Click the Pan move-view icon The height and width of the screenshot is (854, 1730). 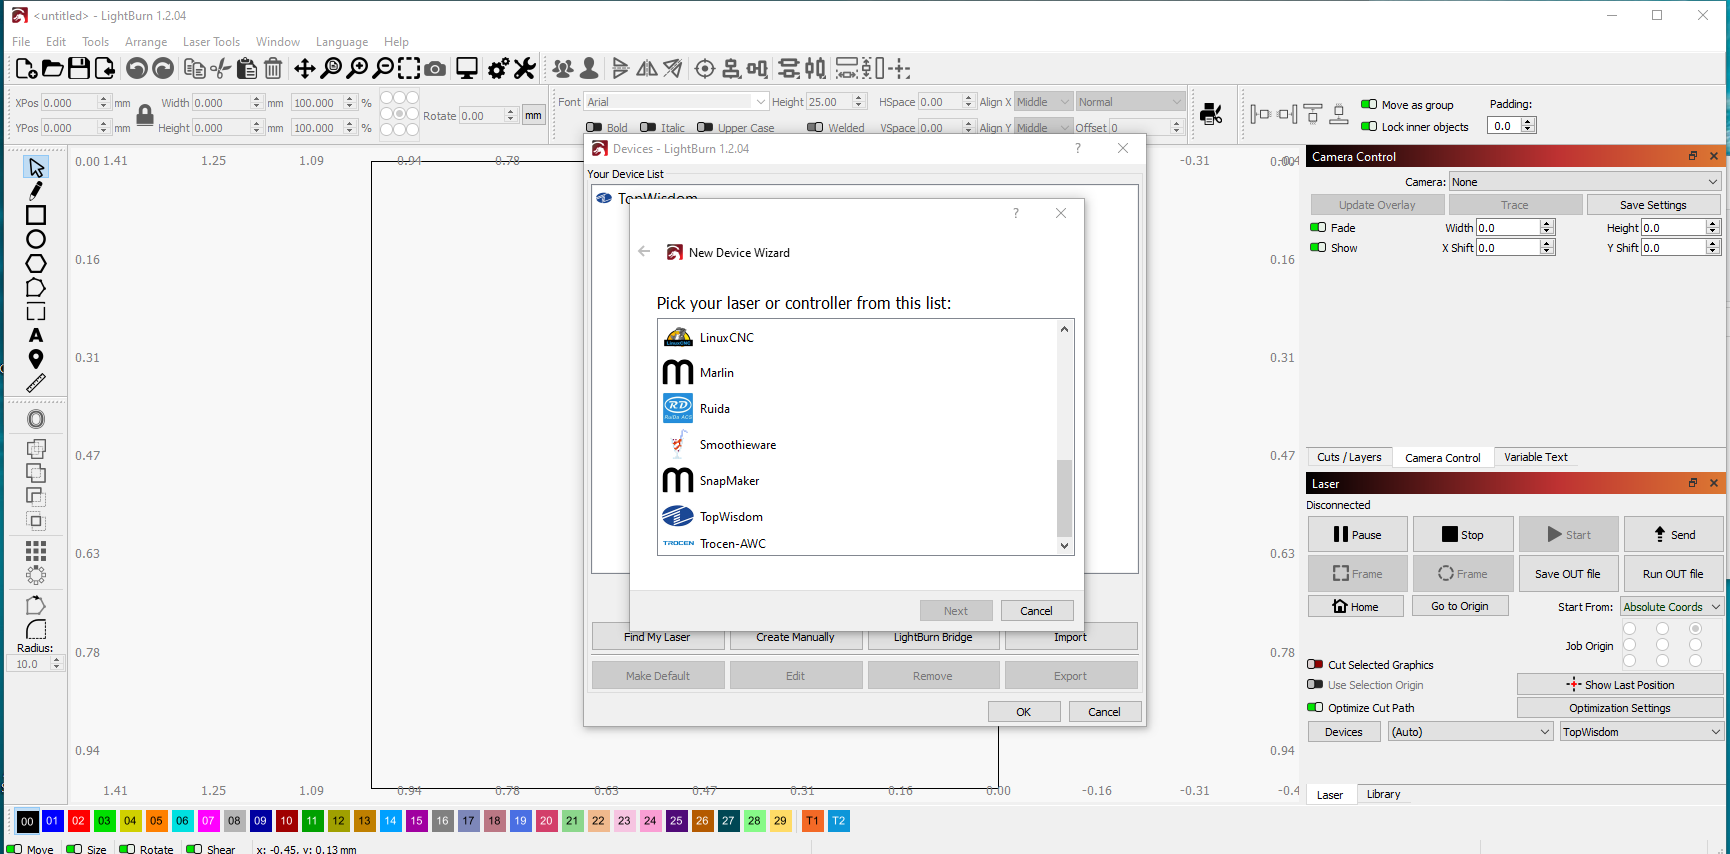305,68
